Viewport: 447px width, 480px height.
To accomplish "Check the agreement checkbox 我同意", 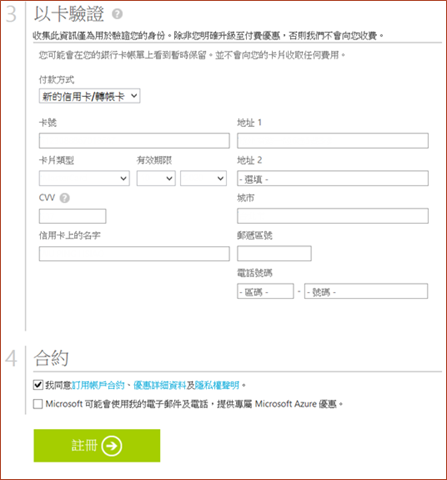I will tap(38, 385).
